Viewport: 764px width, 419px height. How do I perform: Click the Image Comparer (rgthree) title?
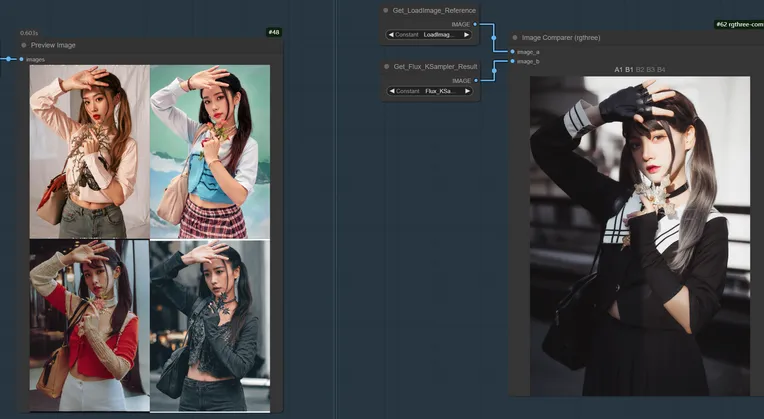(x=561, y=38)
